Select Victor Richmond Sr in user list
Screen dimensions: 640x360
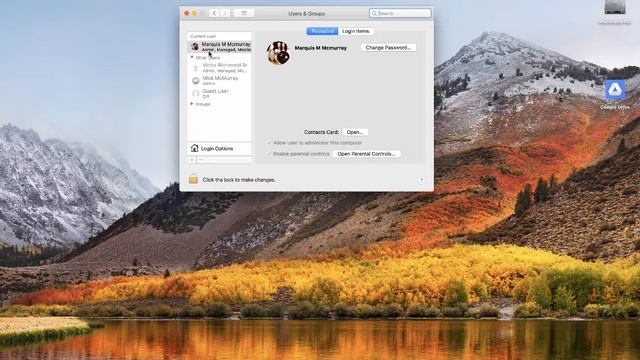coord(219,67)
